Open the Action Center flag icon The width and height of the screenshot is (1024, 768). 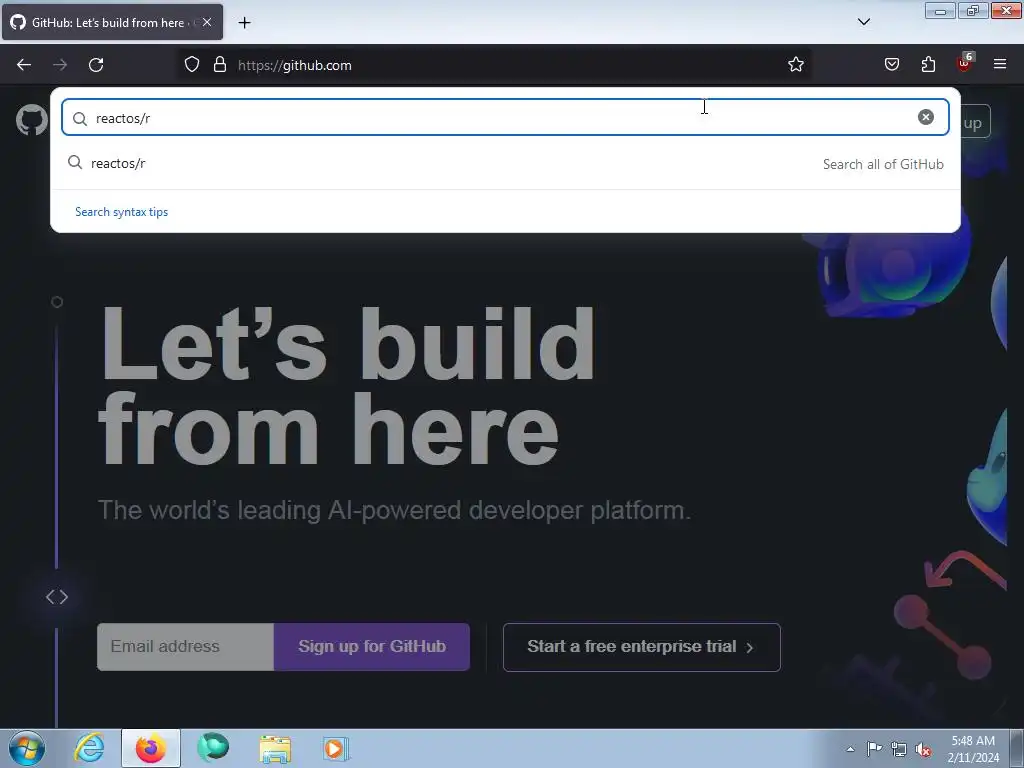874,749
